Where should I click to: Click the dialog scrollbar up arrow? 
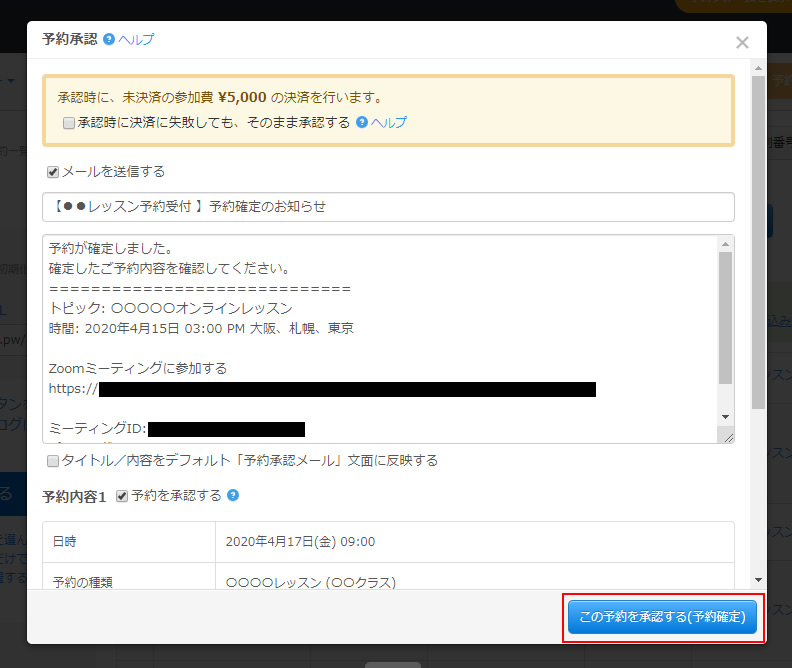click(x=758, y=66)
